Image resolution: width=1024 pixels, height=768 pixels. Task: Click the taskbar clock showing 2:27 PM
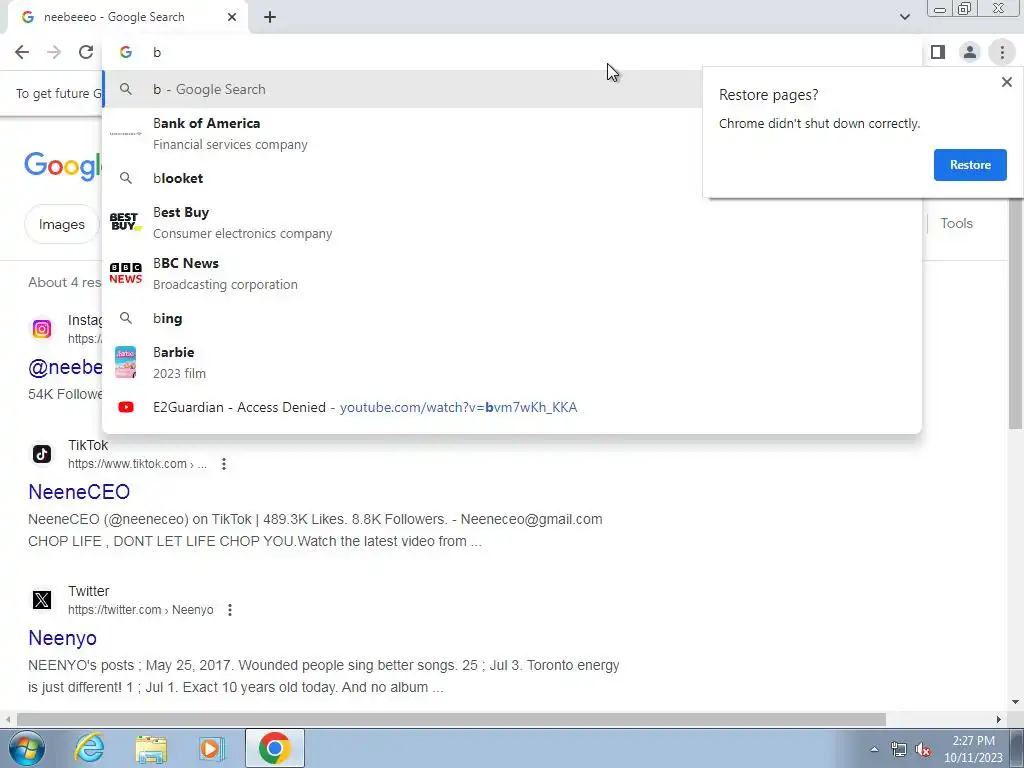point(973,749)
